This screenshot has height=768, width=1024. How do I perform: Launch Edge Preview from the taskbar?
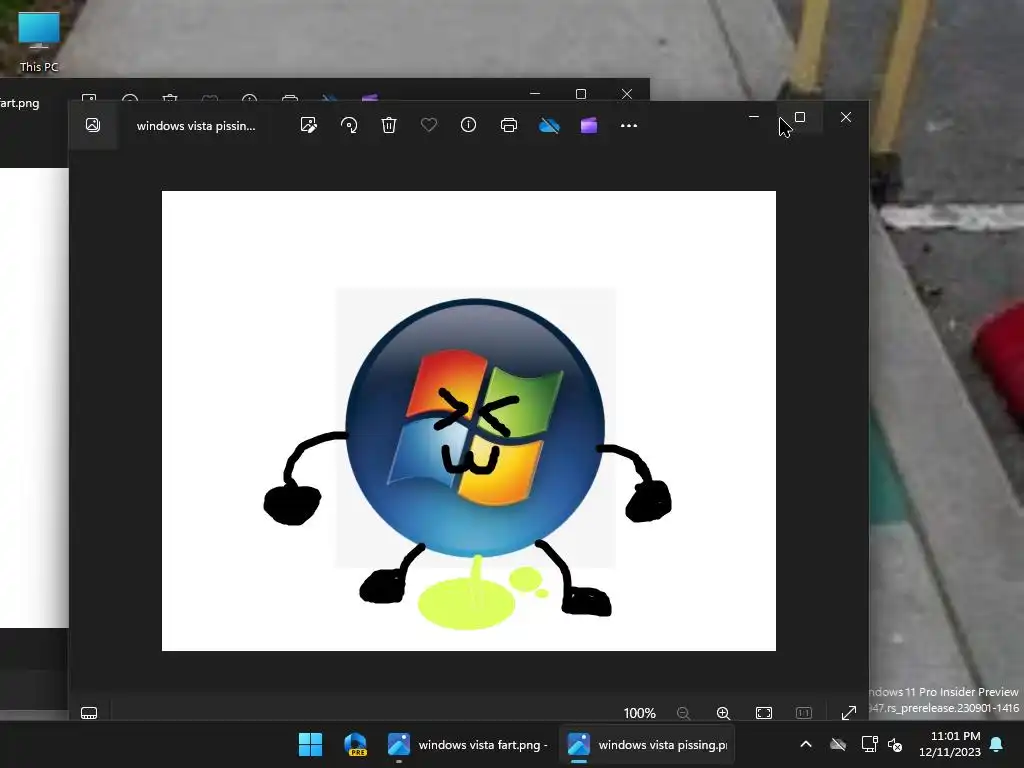pos(355,744)
